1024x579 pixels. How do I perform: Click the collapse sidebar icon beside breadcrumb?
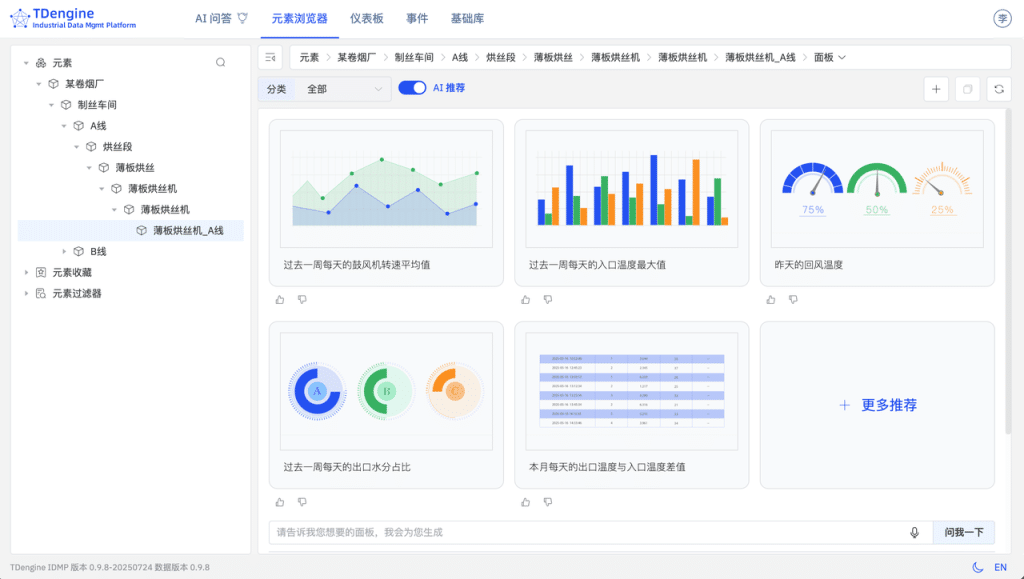click(x=269, y=57)
